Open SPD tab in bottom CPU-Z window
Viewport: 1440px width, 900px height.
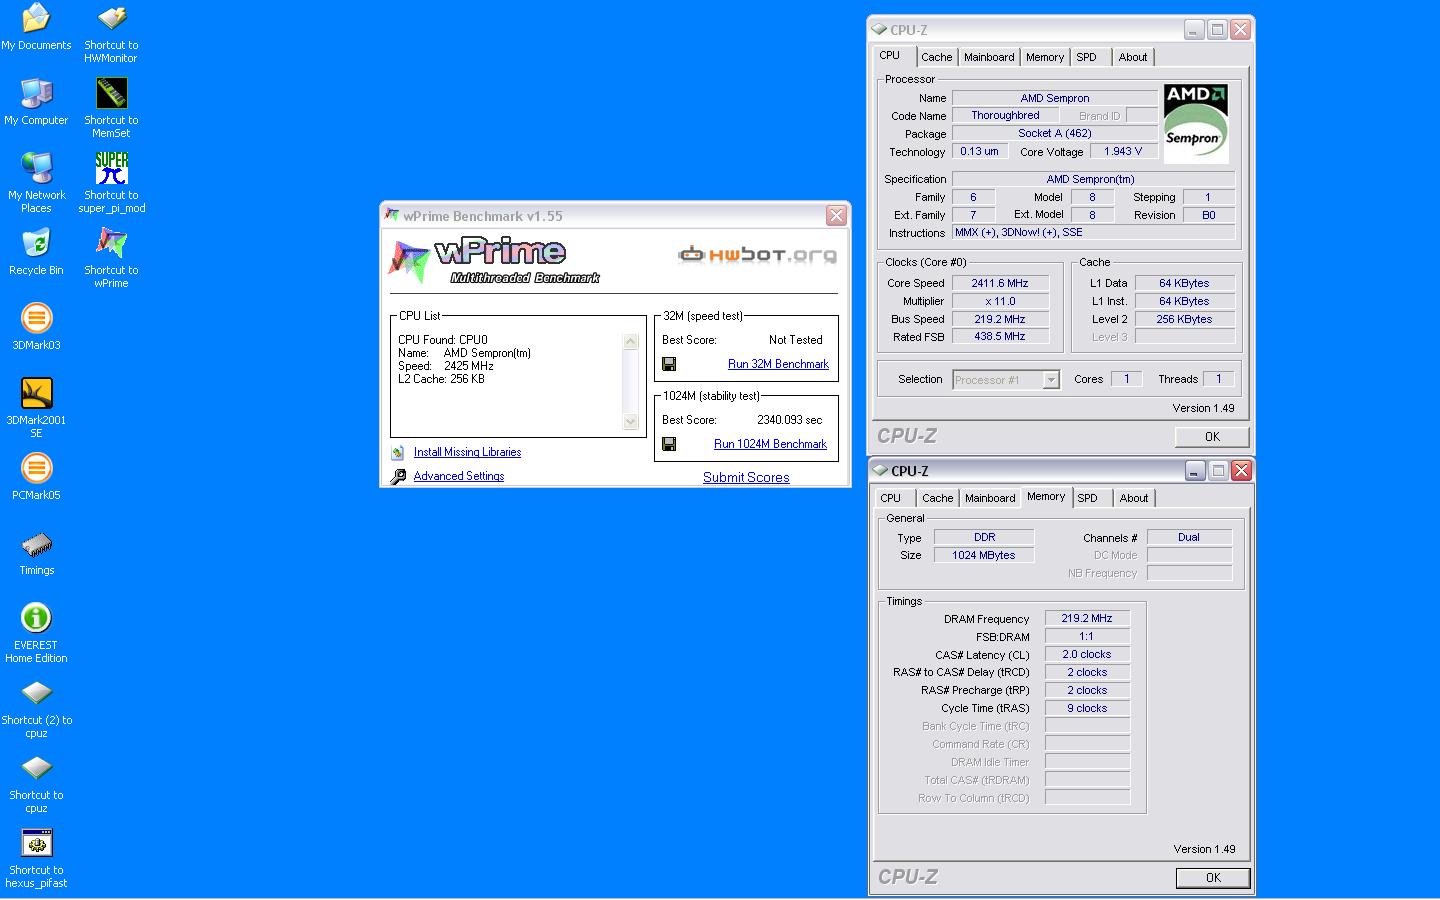[1088, 498]
